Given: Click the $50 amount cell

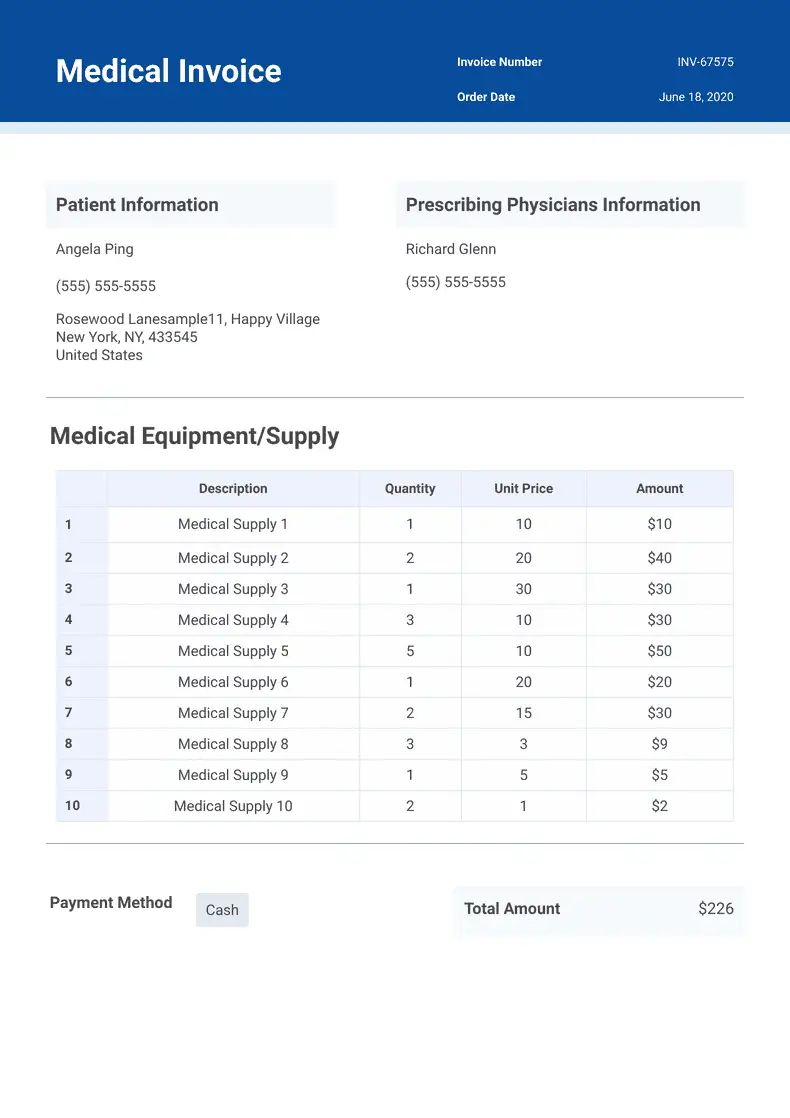Looking at the screenshot, I should 660,651.
